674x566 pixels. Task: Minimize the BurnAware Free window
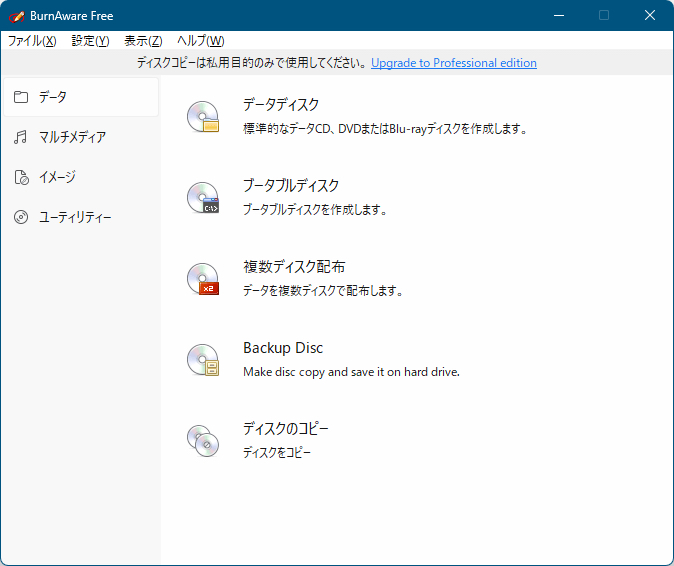(x=559, y=15)
